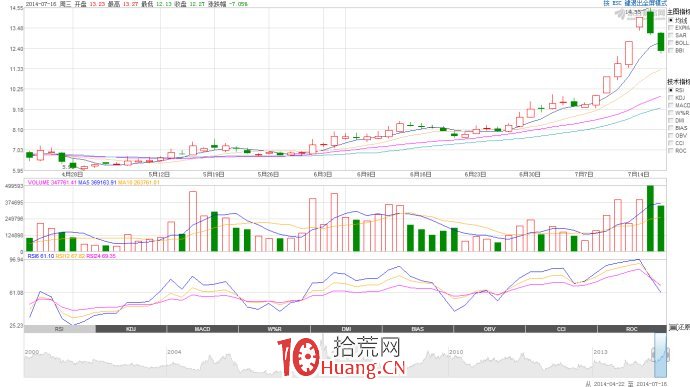Select the KDJ radio in technical indicators

pyautogui.click(x=671, y=98)
